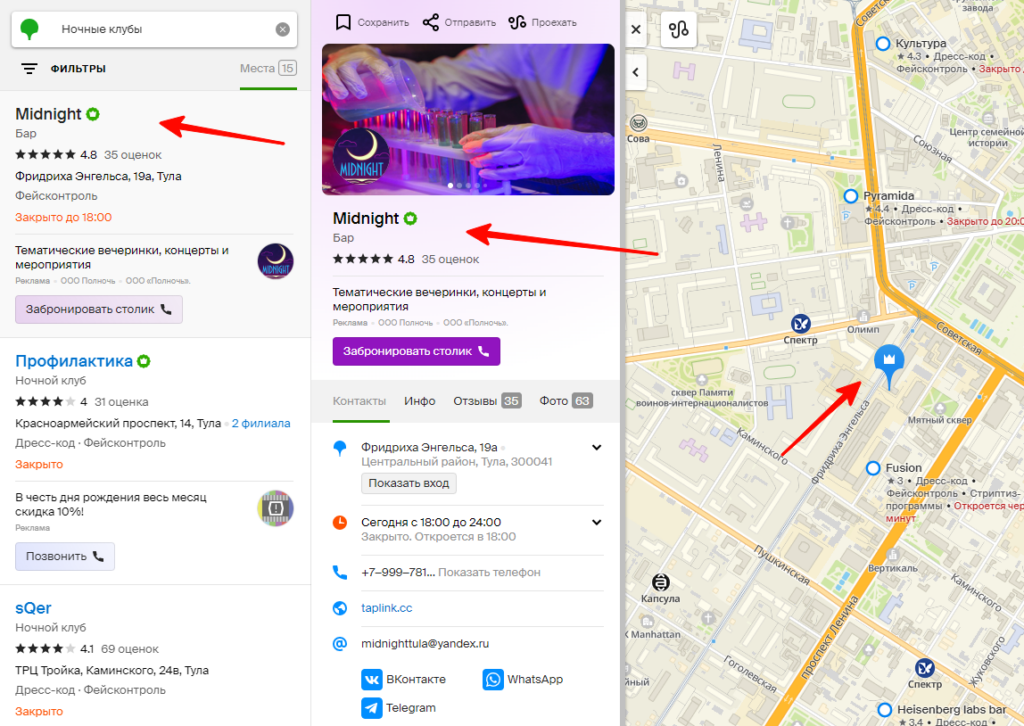The image size is (1024, 726).
Task: Click Забронировать столик in list card
Action: [x=99, y=309]
